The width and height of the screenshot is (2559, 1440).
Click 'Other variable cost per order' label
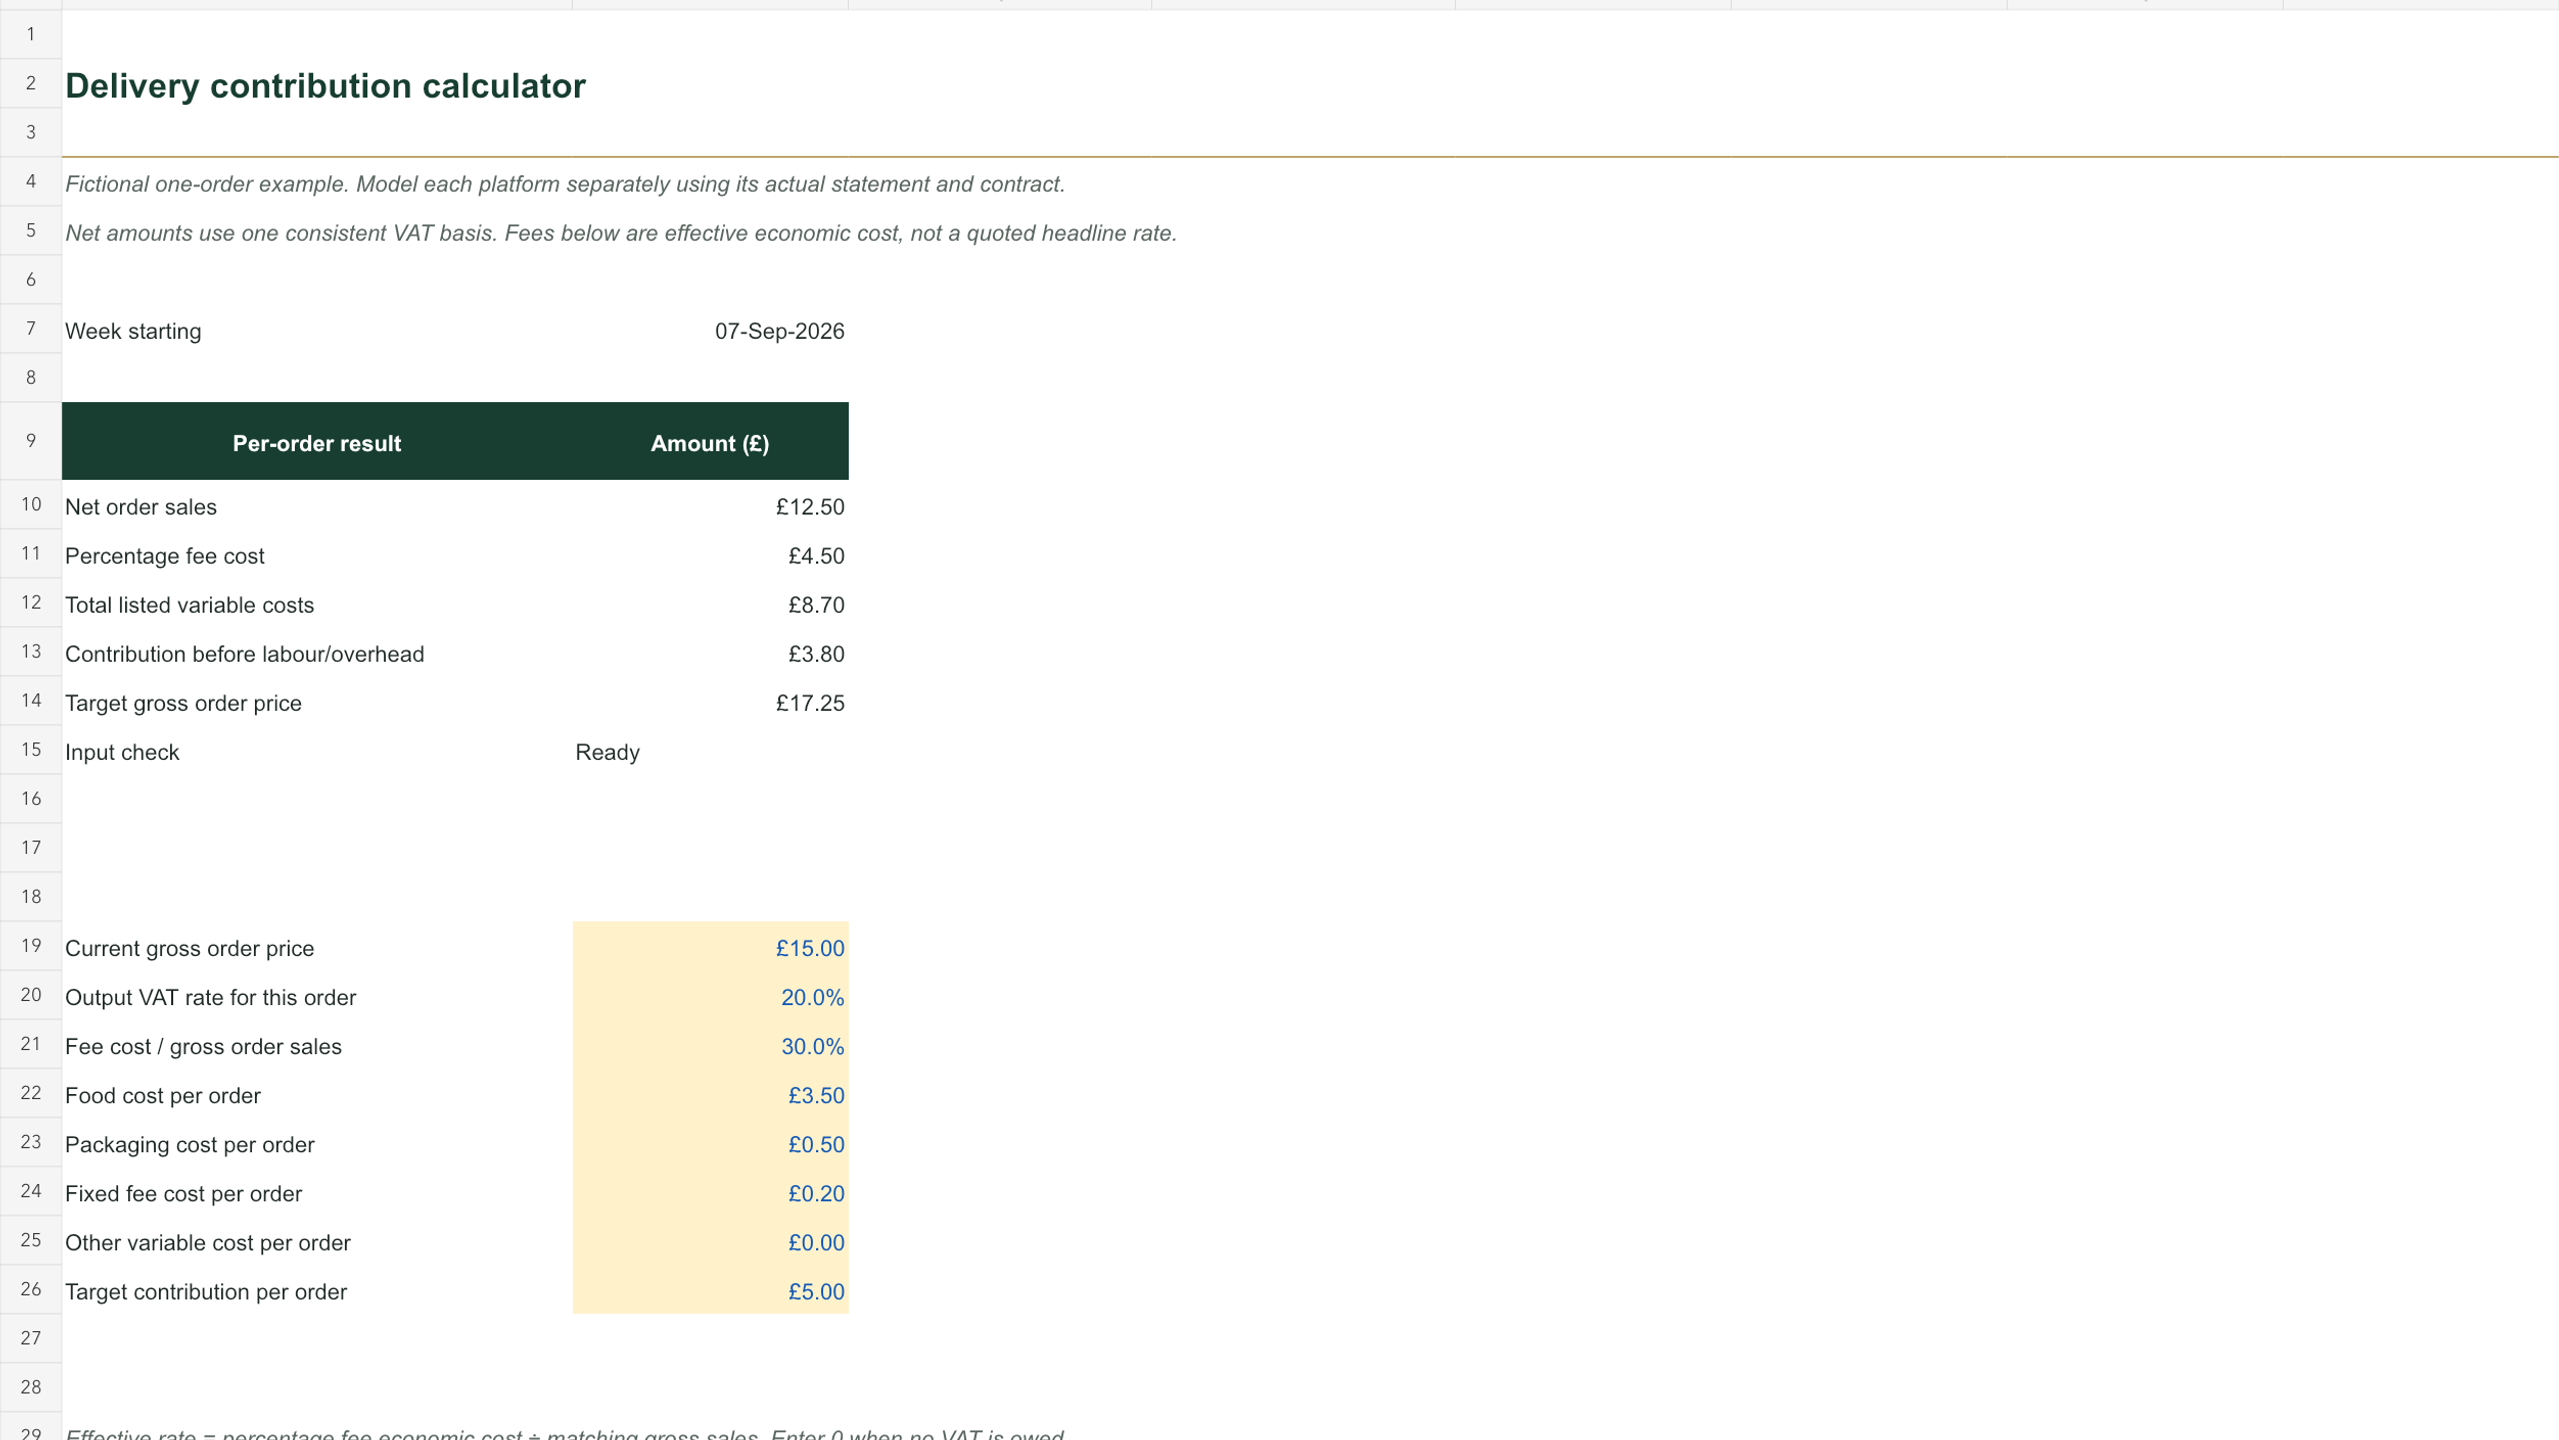click(208, 1242)
